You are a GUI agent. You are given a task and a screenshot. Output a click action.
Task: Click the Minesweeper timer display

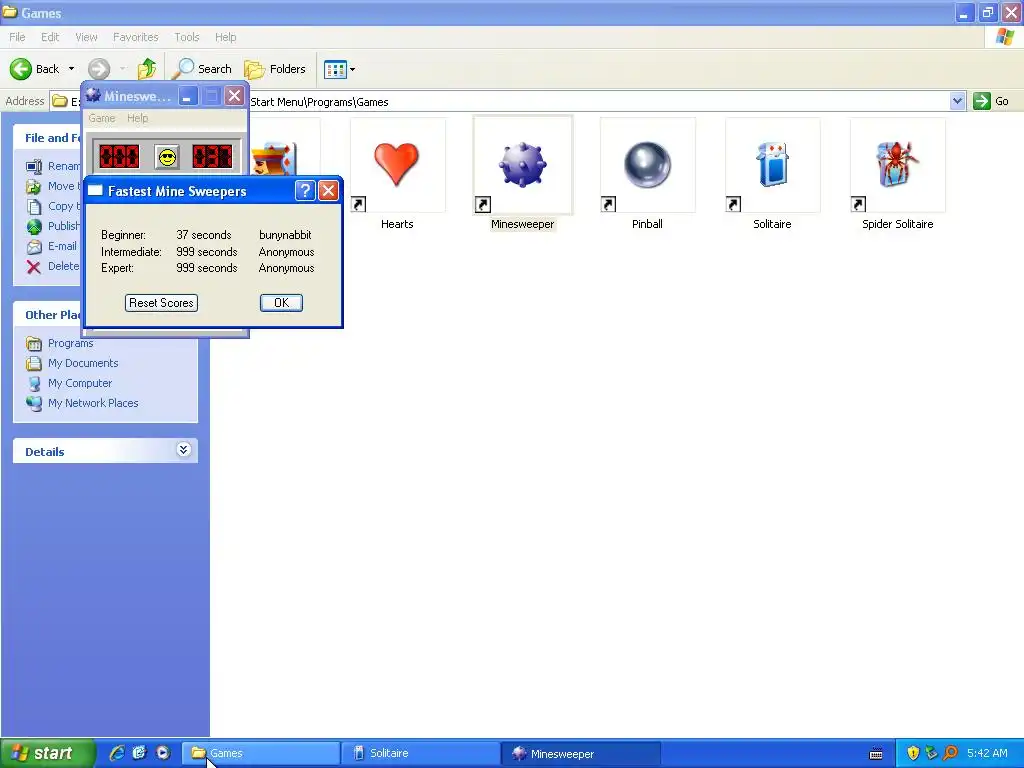click(x=212, y=157)
